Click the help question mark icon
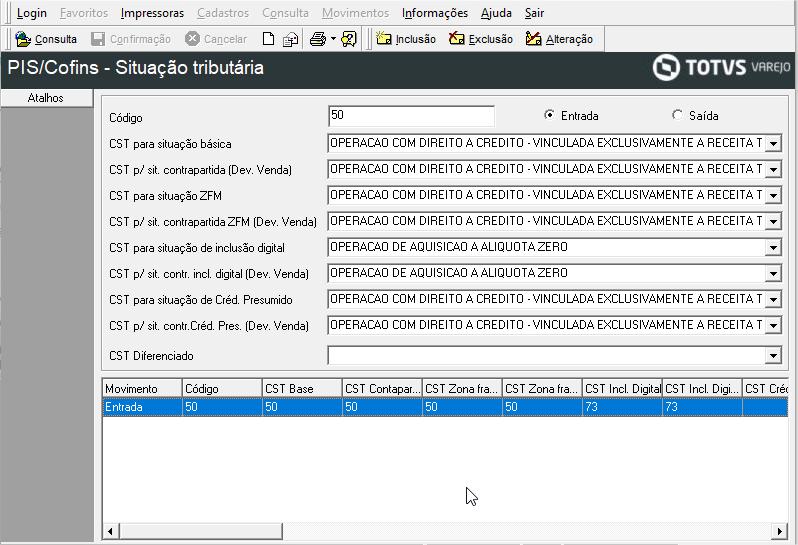 (349, 39)
